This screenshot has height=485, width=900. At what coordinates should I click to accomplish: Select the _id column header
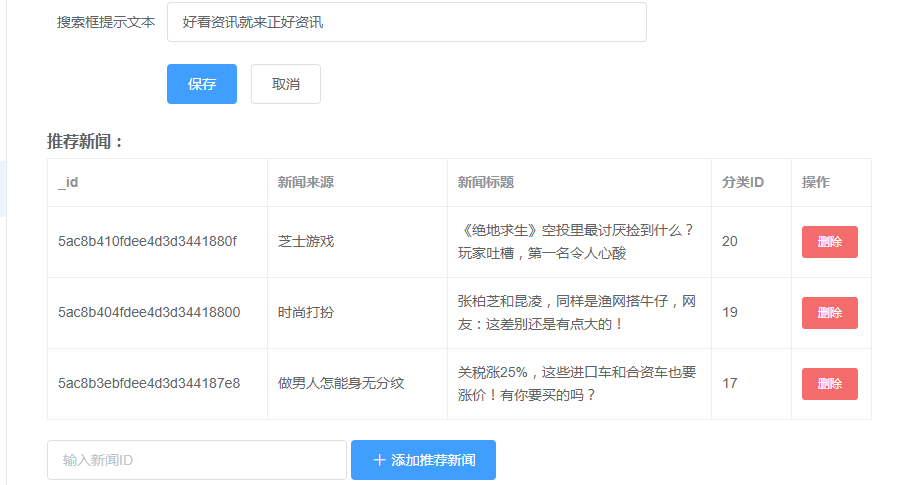[157, 183]
